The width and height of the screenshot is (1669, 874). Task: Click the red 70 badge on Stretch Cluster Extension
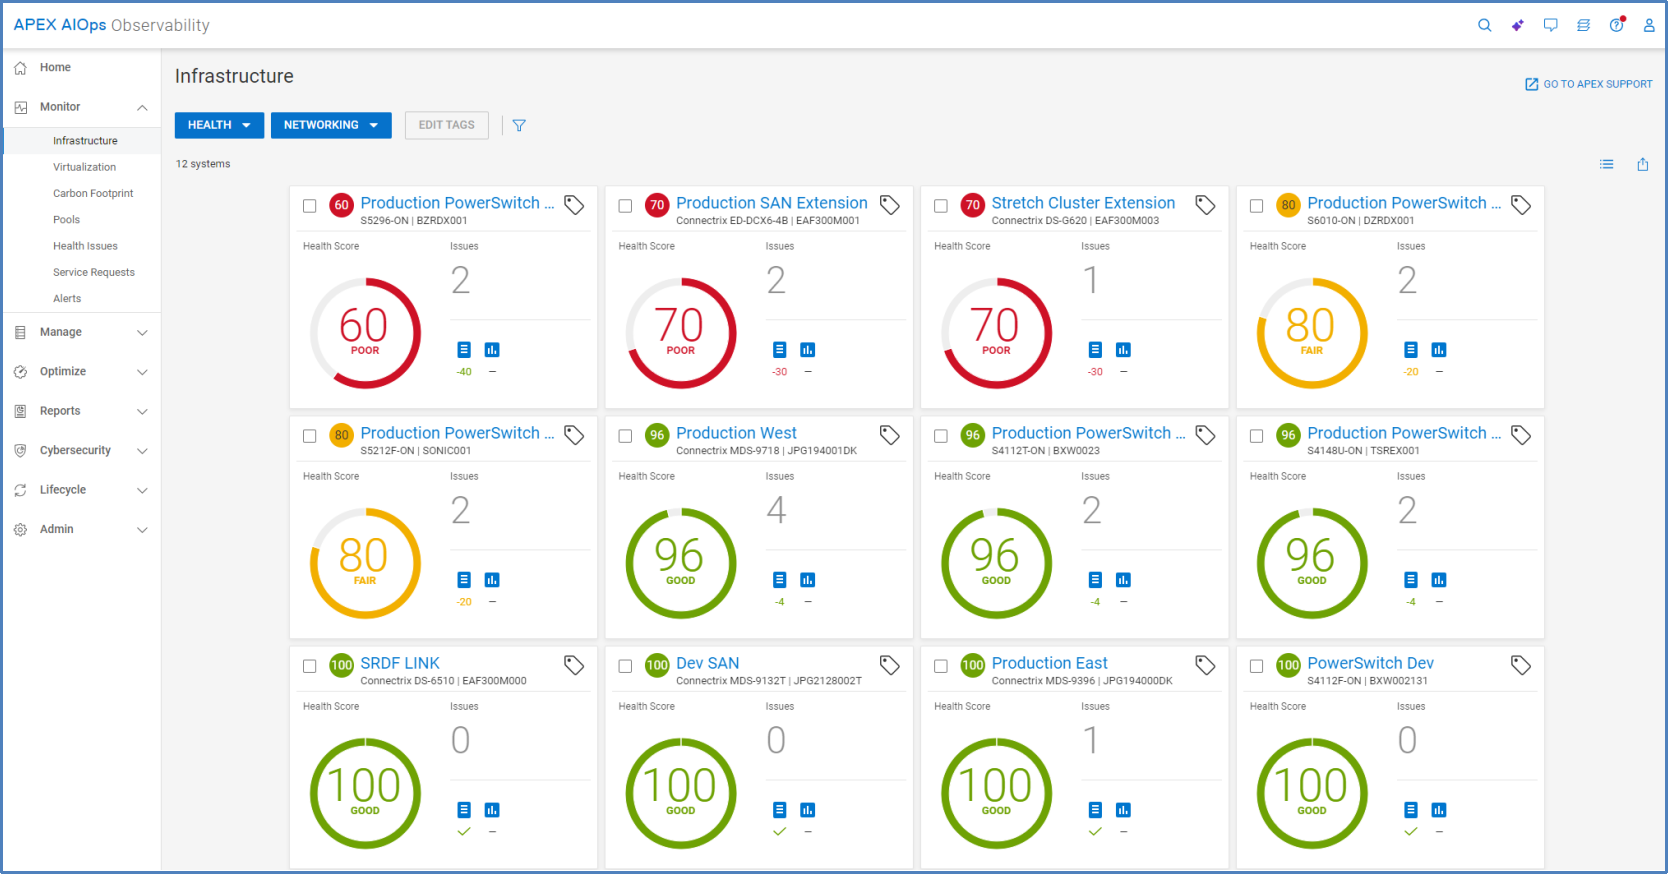coord(972,205)
